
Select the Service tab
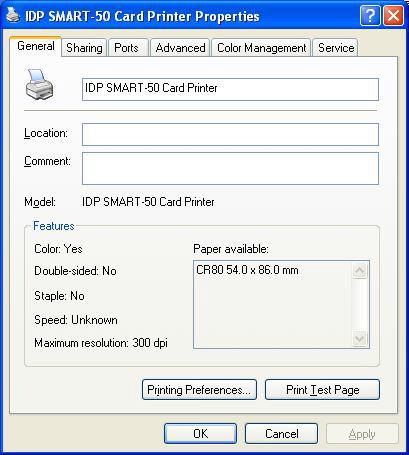point(336,48)
